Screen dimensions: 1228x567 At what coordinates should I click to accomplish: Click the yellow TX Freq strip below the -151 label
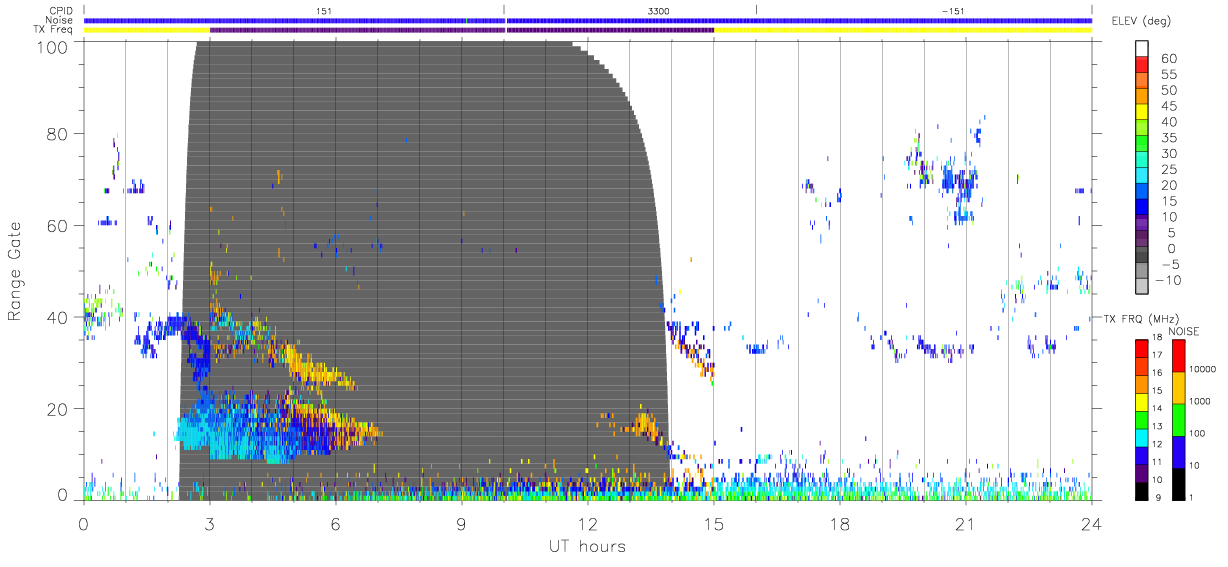point(902,30)
